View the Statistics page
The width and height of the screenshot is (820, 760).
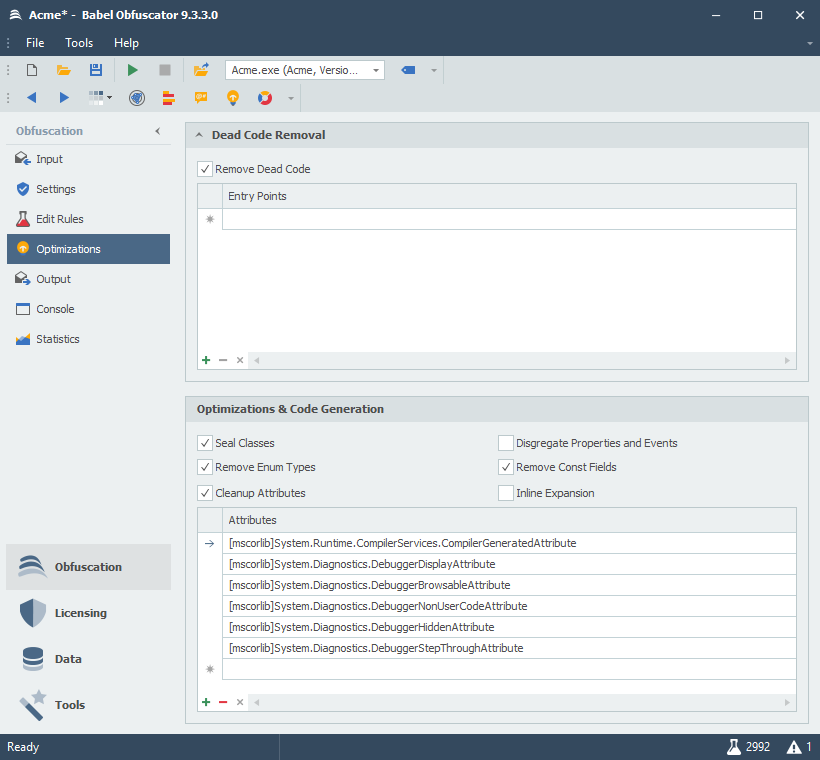coord(88,339)
